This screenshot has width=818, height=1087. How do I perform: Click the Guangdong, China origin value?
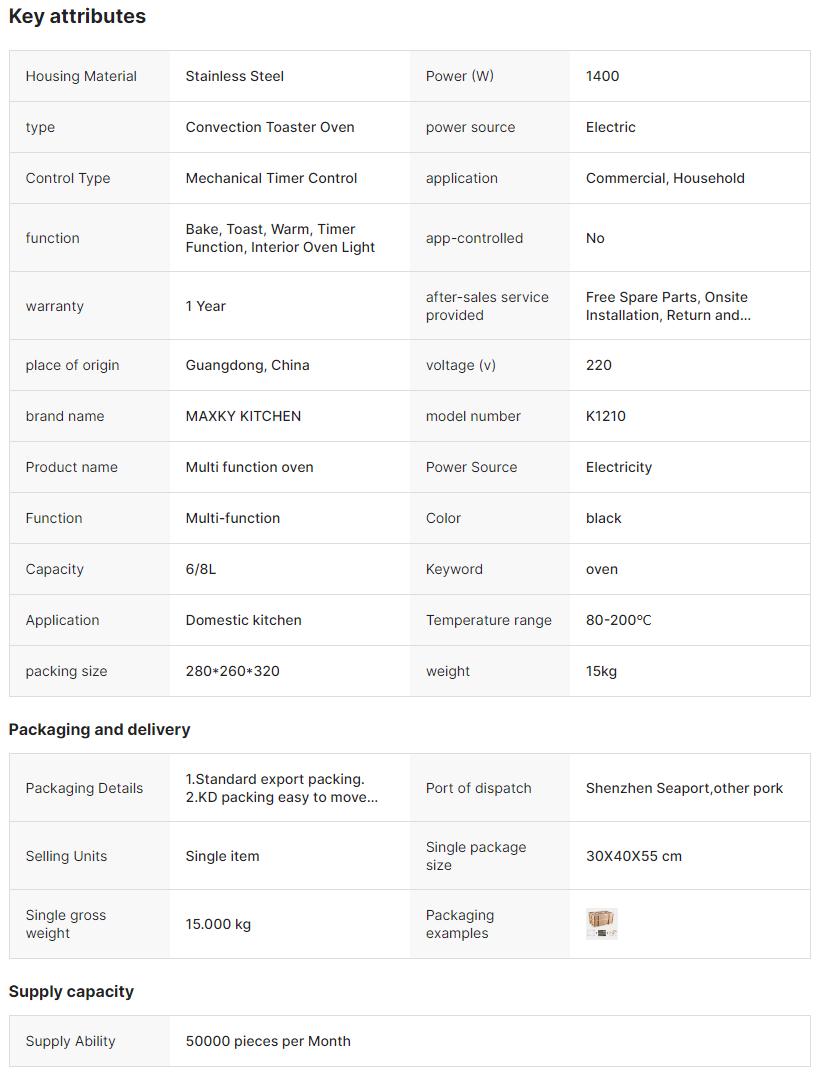click(247, 365)
